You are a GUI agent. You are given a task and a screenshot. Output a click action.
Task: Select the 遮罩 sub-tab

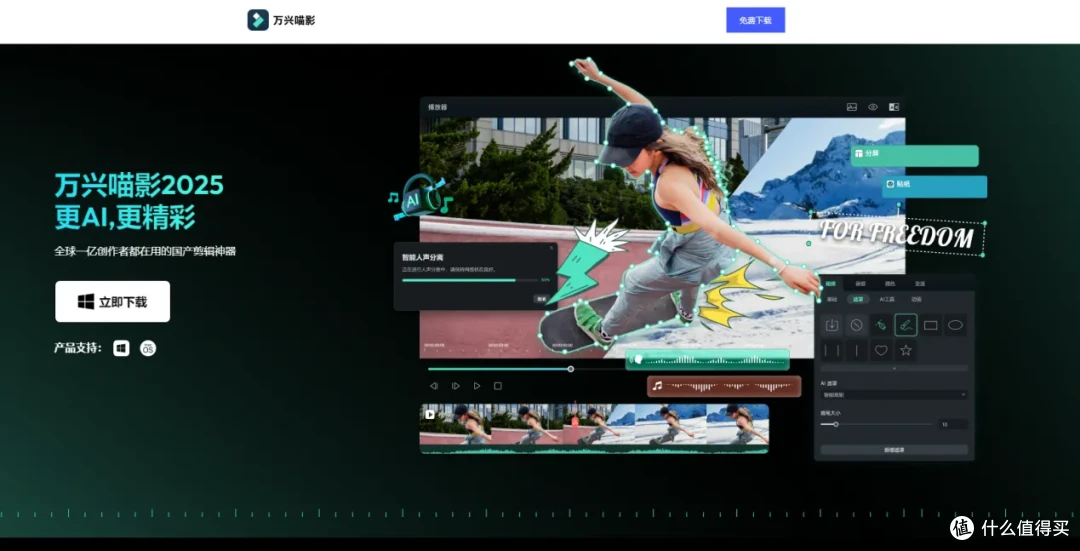(x=858, y=300)
